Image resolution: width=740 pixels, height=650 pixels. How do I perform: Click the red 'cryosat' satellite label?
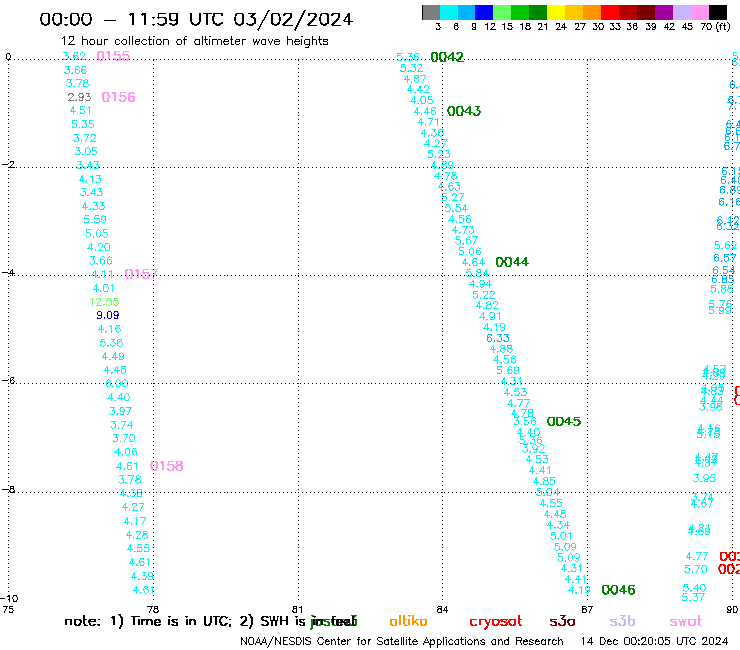[x=496, y=622]
